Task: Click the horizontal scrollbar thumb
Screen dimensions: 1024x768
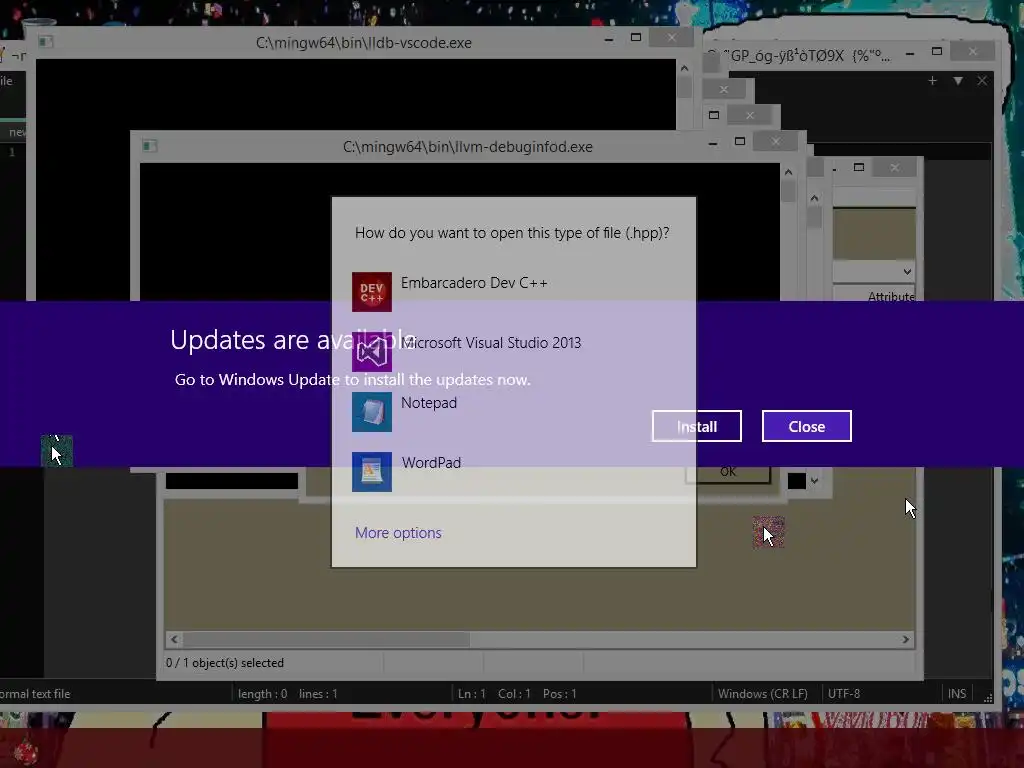Action: 326,639
